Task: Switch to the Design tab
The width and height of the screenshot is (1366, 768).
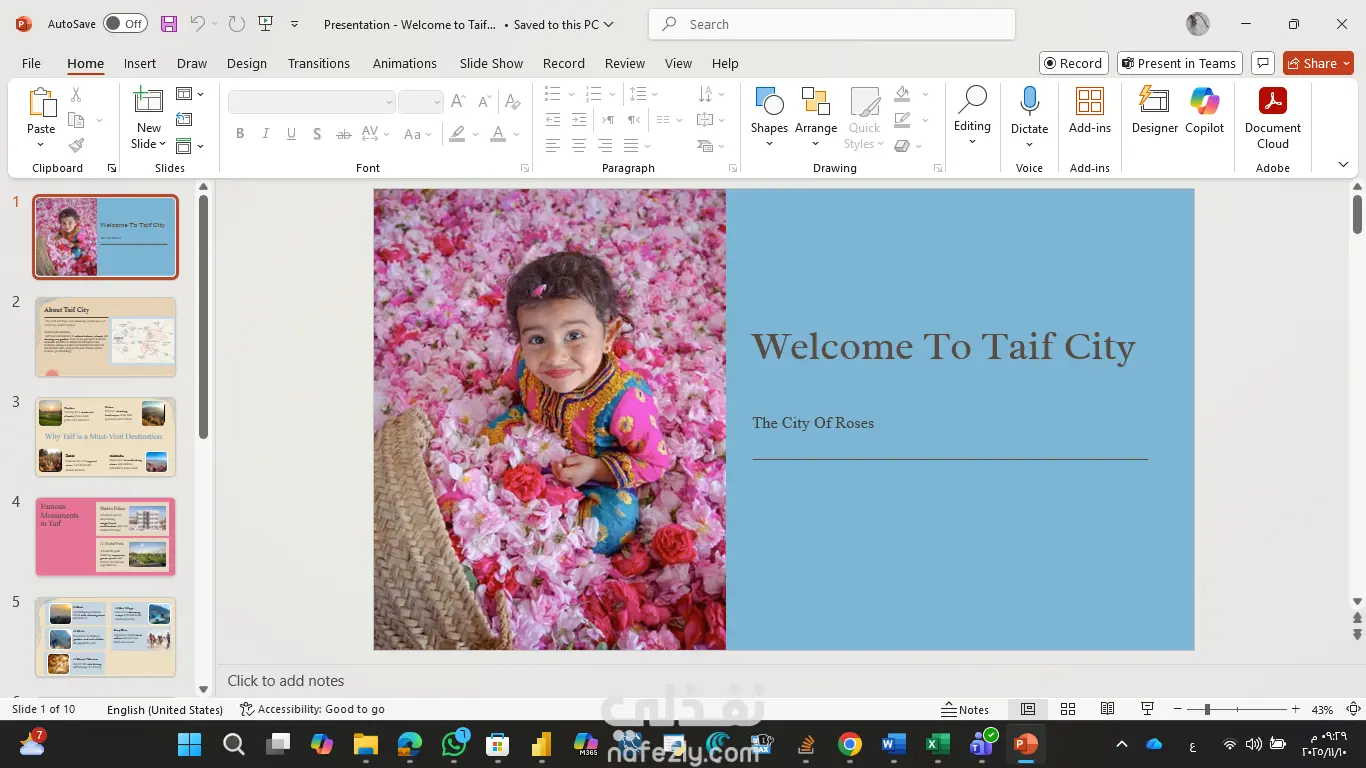Action: point(246,63)
